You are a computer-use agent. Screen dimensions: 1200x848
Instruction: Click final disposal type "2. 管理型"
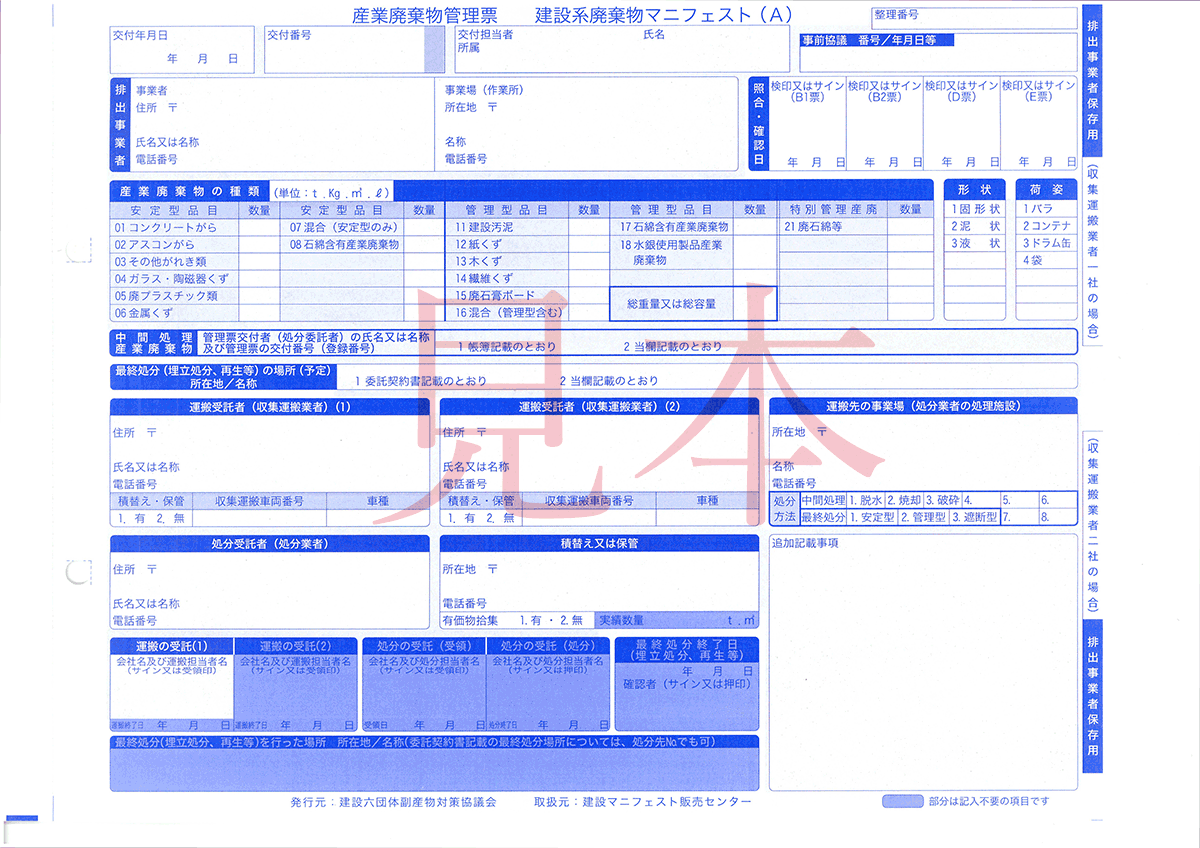(x=924, y=518)
